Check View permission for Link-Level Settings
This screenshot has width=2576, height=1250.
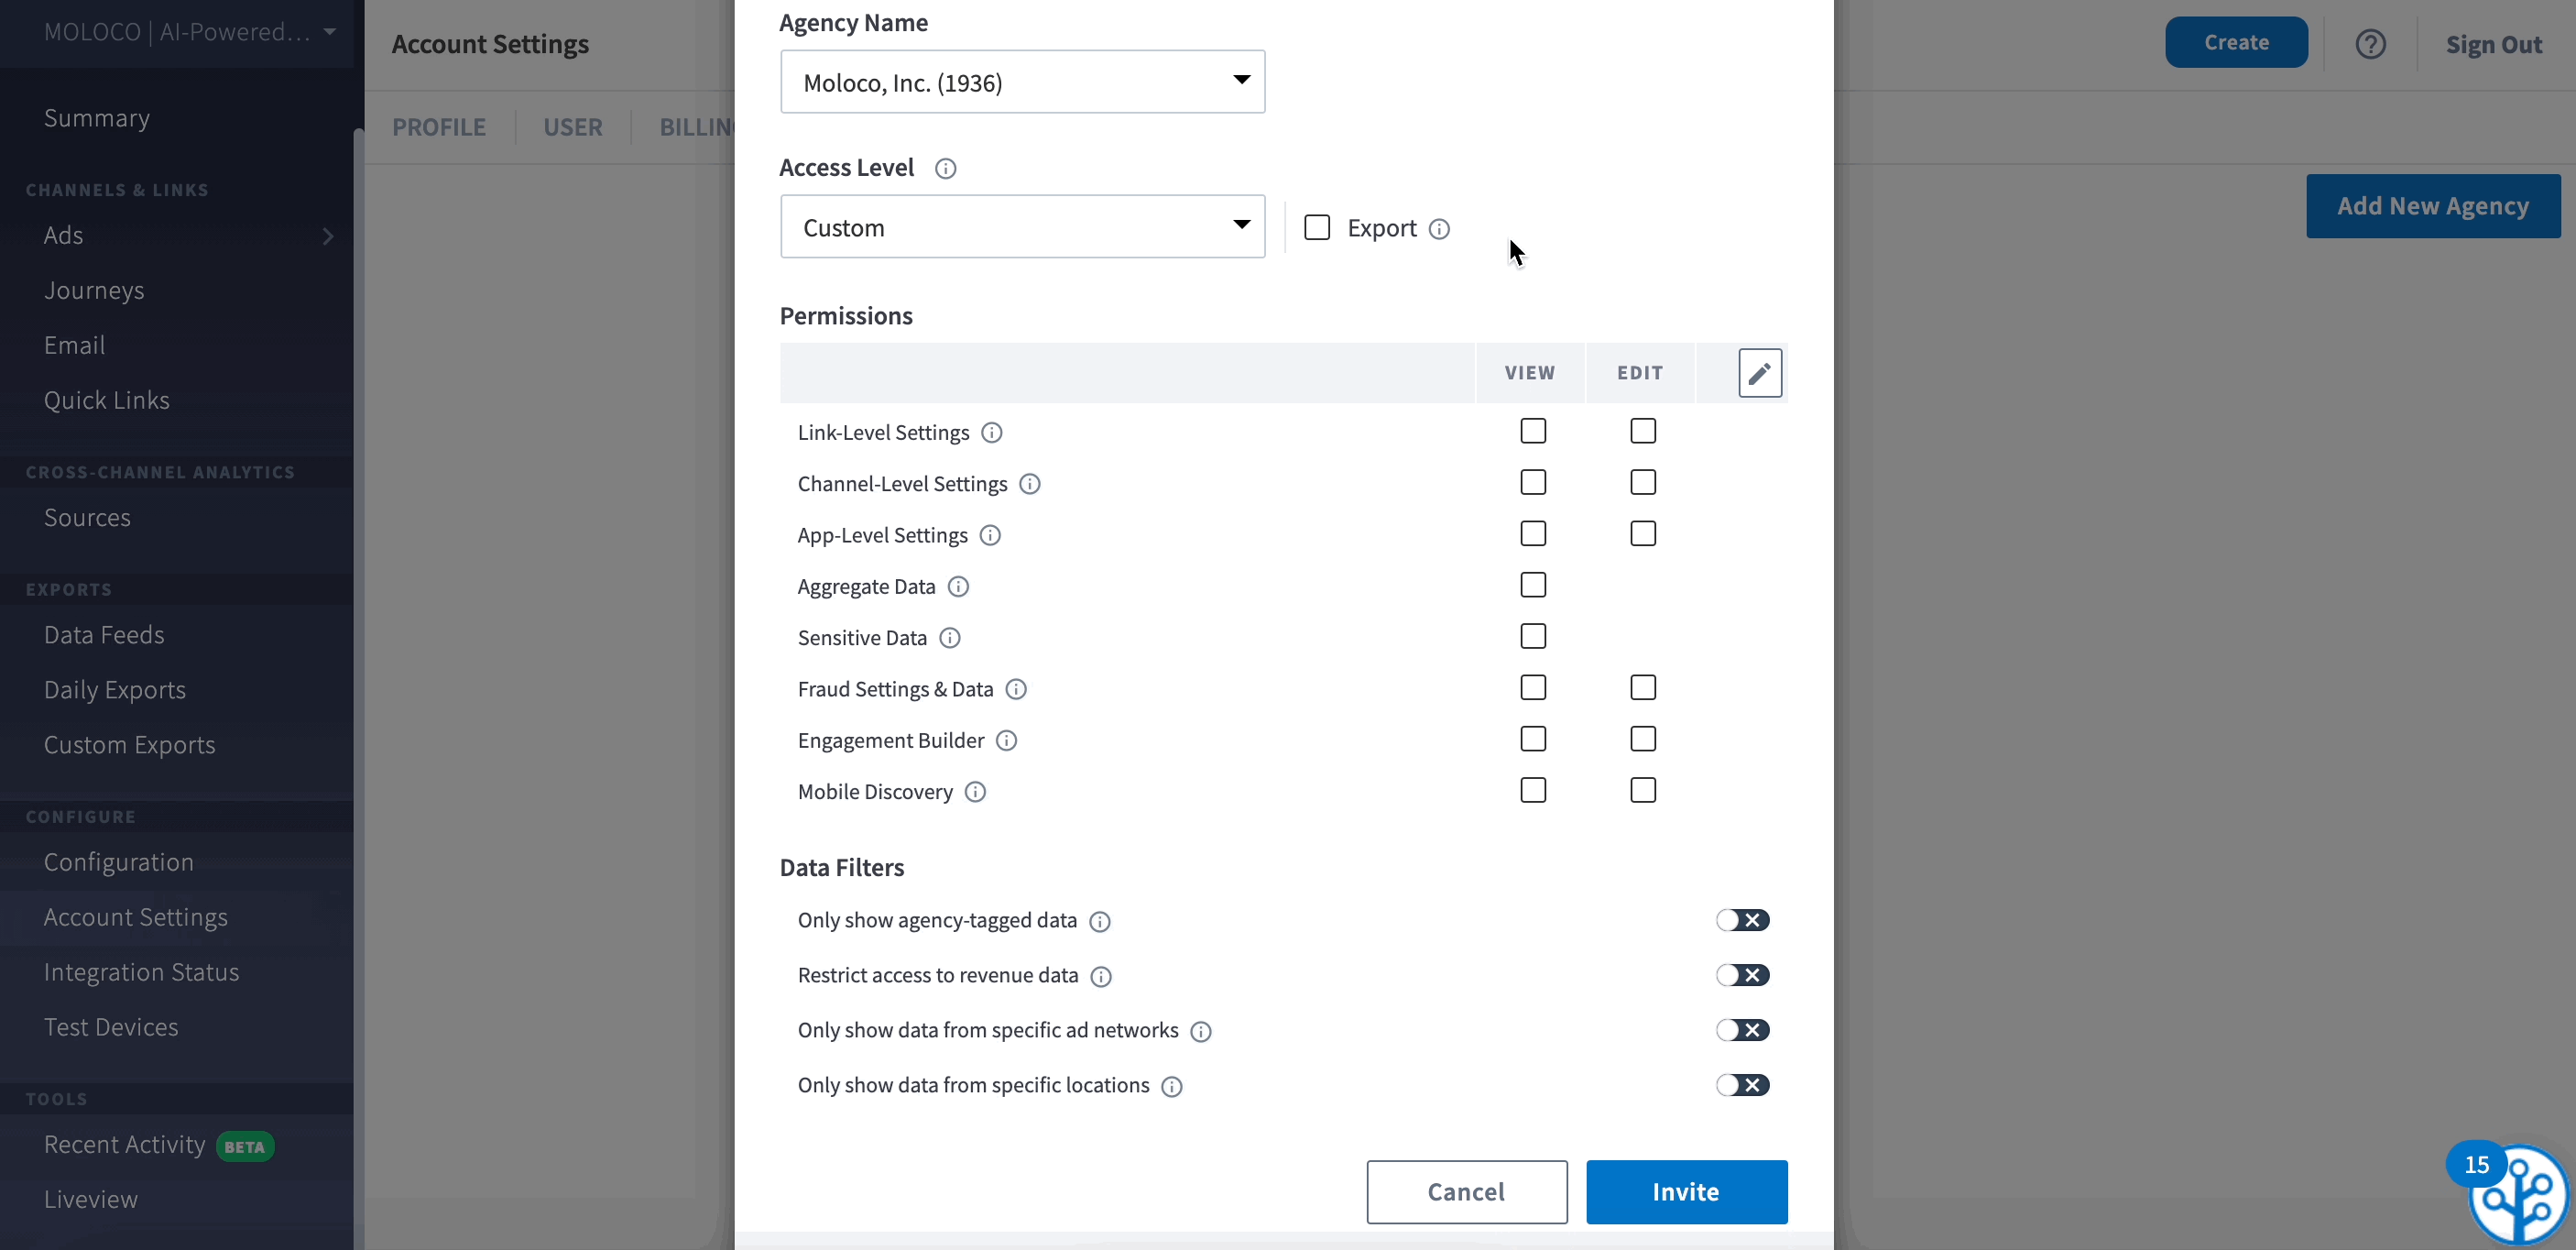[1533, 431]
